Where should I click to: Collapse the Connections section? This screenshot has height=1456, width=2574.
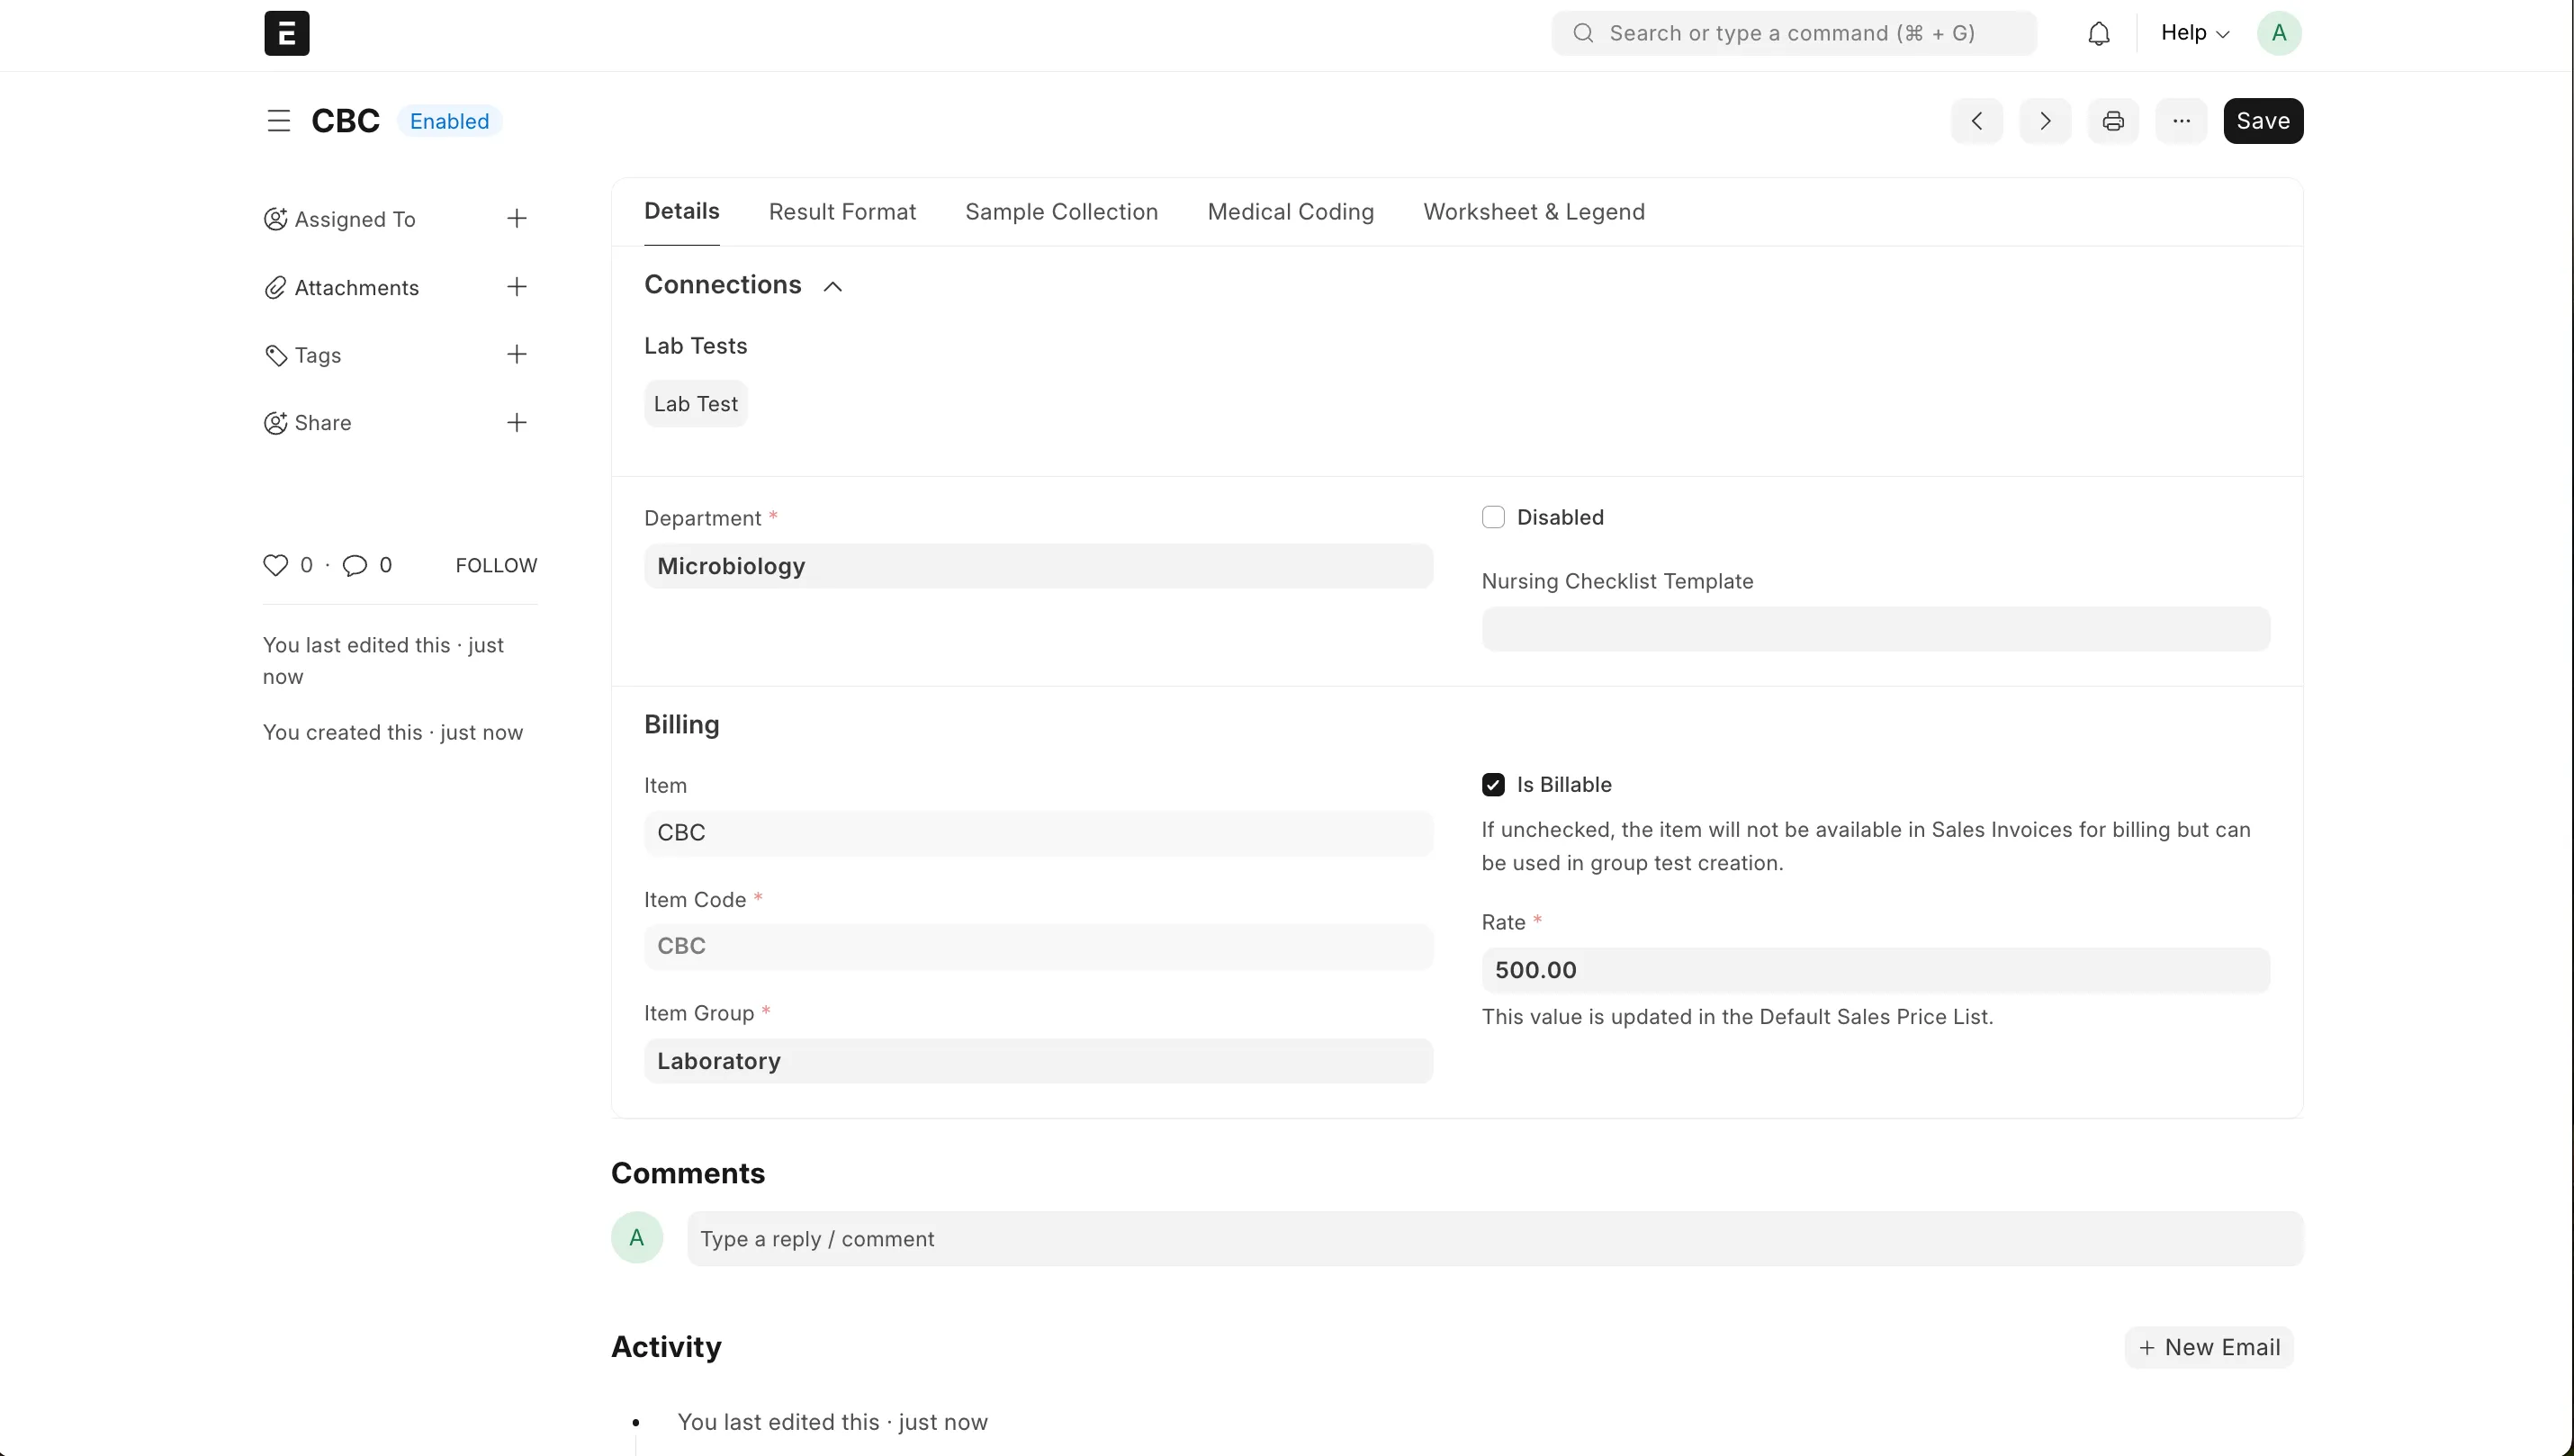click(832, 285)
